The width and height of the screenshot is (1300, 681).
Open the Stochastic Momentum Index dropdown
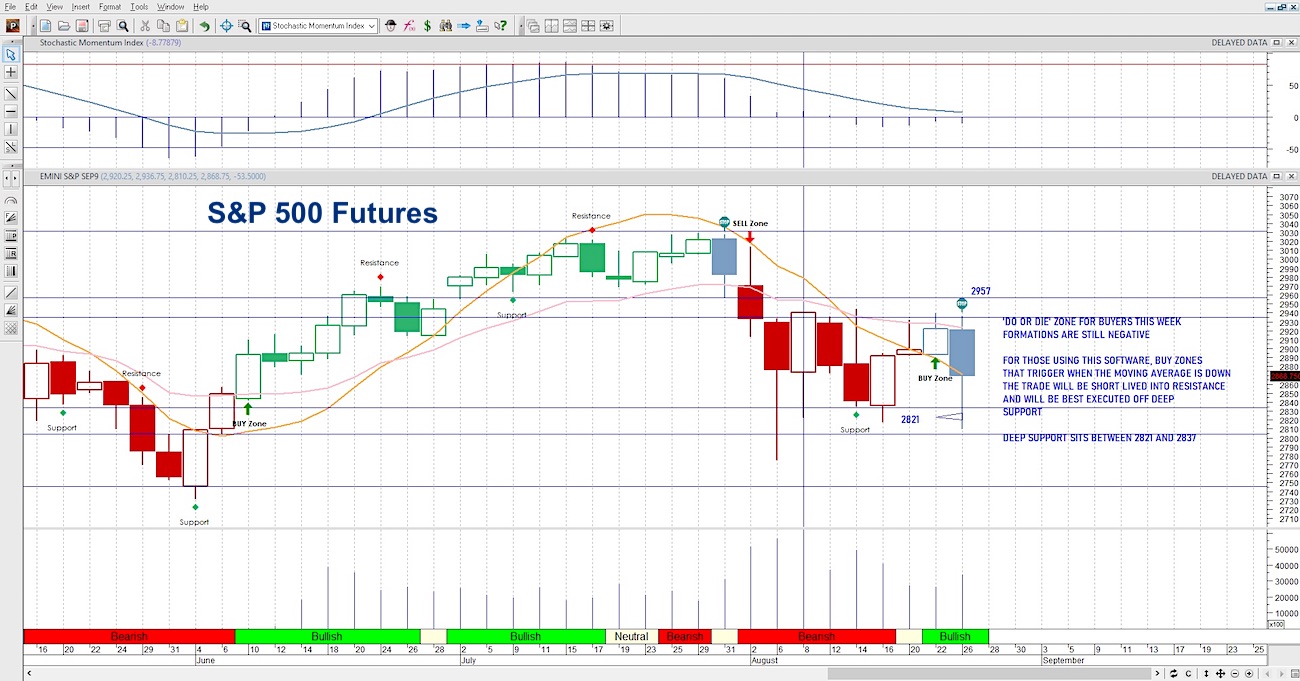[318, 26]
